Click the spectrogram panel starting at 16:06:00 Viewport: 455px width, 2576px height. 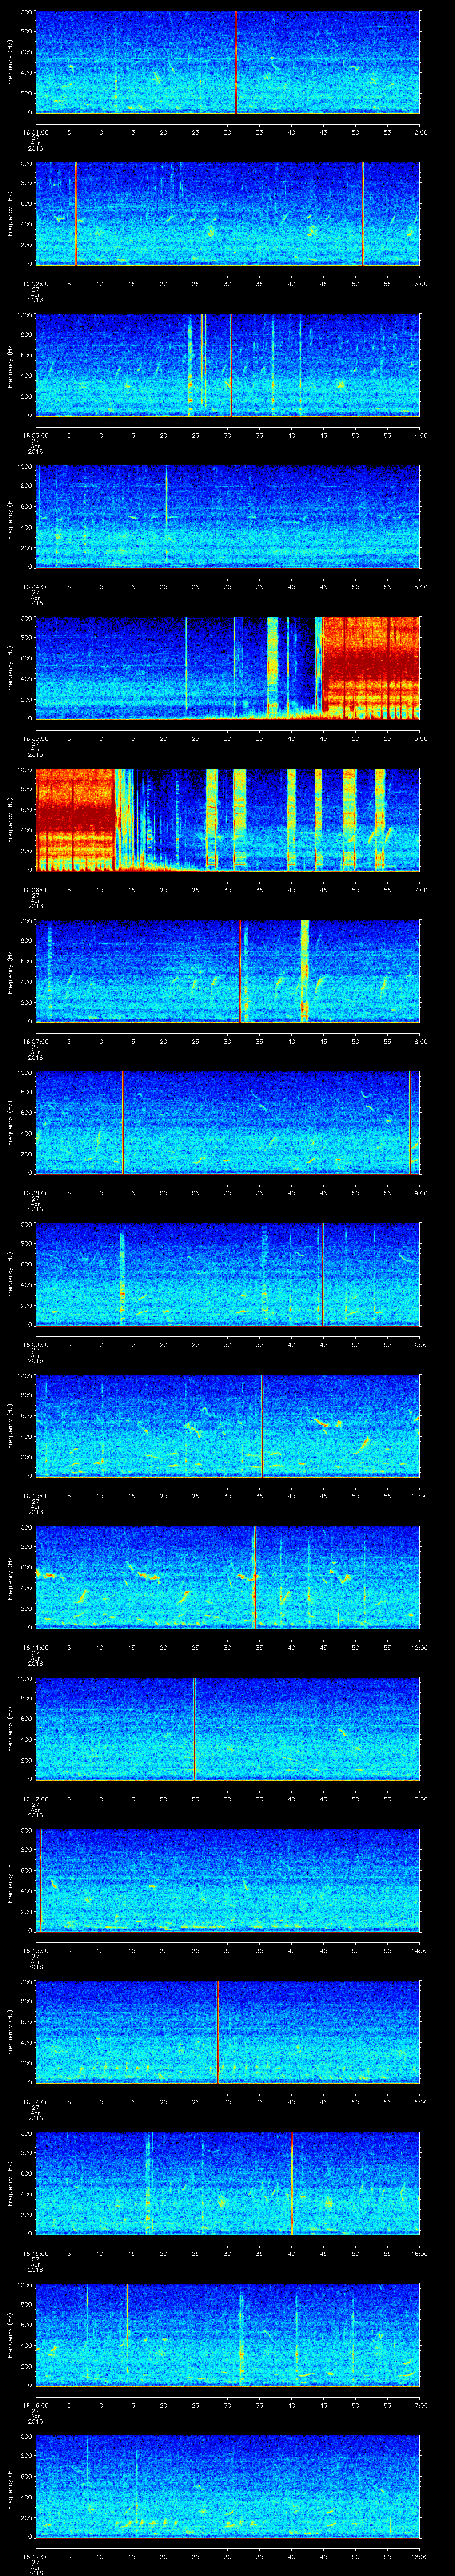point(227,820)
